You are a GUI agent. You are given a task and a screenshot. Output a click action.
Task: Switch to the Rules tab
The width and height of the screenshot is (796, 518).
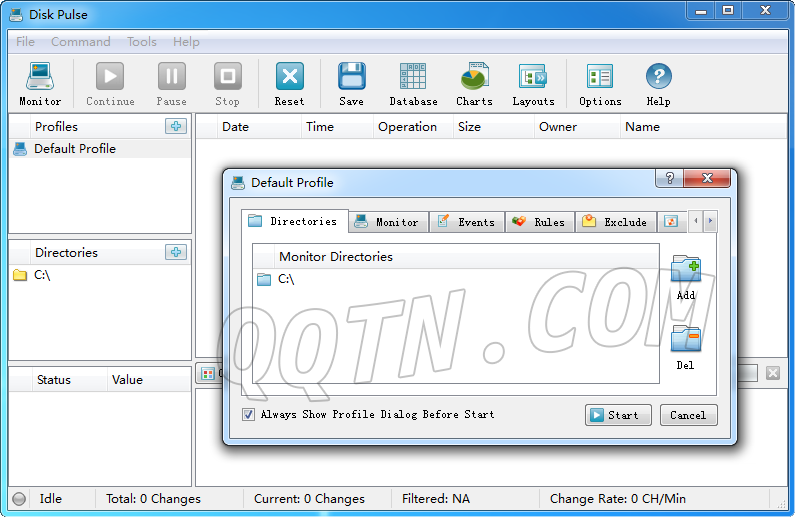539,222
